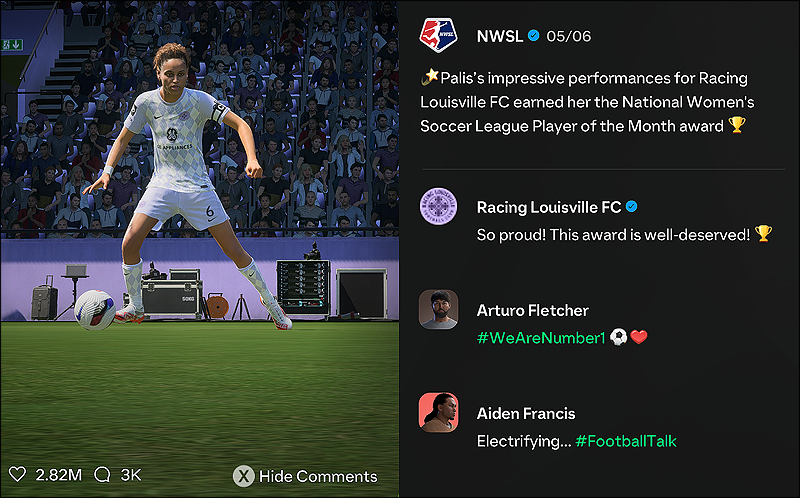Image resolution: width=800 pixels, height=498 pixels.
Task: Open the #FootballTalk hashtag
Action: pyautogui.click(x=626, y=441)
